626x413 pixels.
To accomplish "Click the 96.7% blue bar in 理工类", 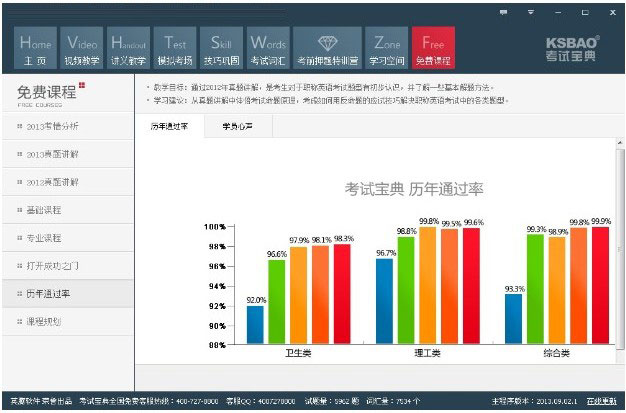I will pyautogui.click(x=384, y=301).
